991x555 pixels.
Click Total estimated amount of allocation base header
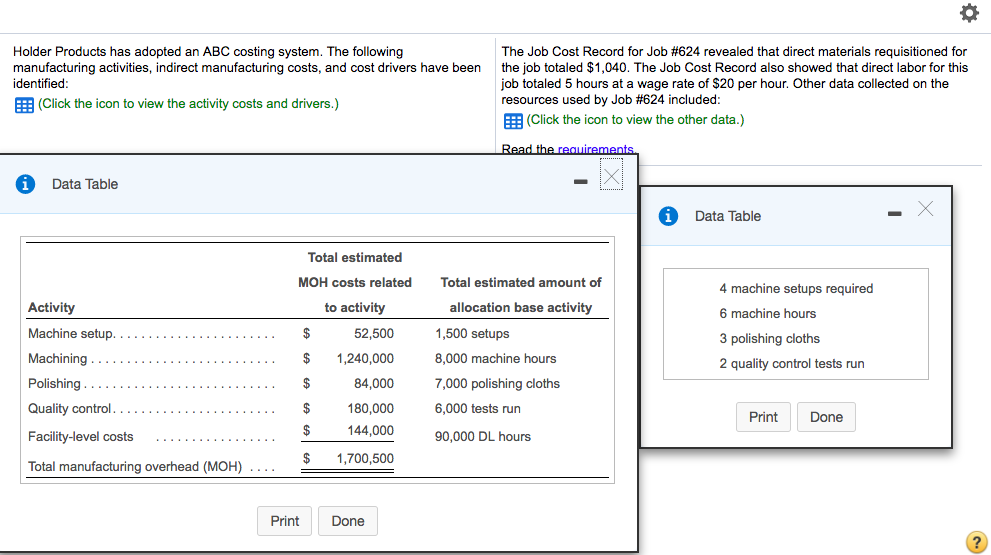click(521, 295)
